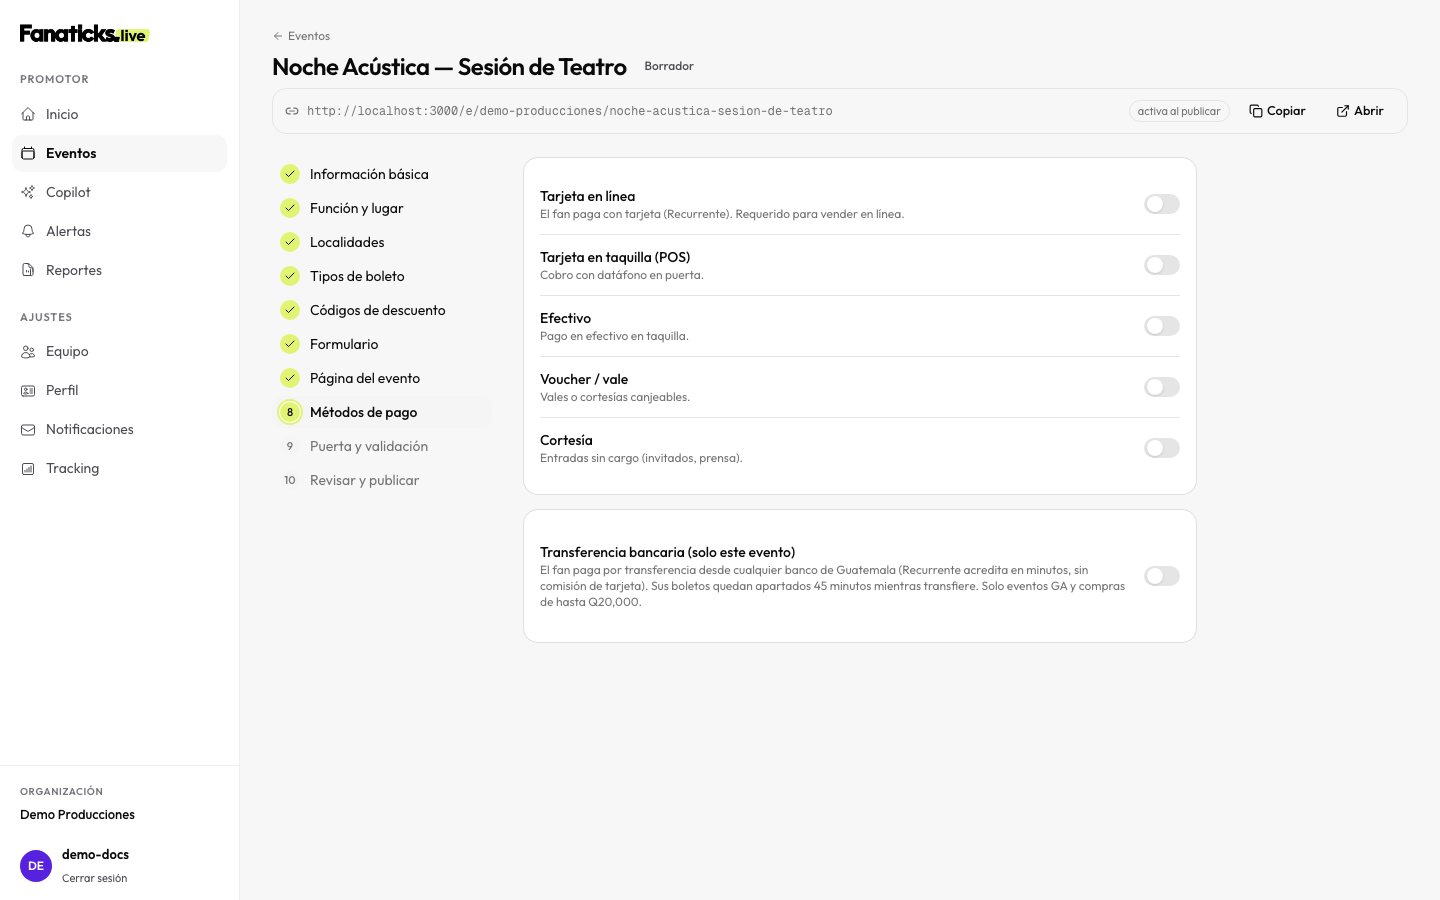Enable the Cortesía toggle switch
Screen dimensions: 1440x900
coord(1162,448)
